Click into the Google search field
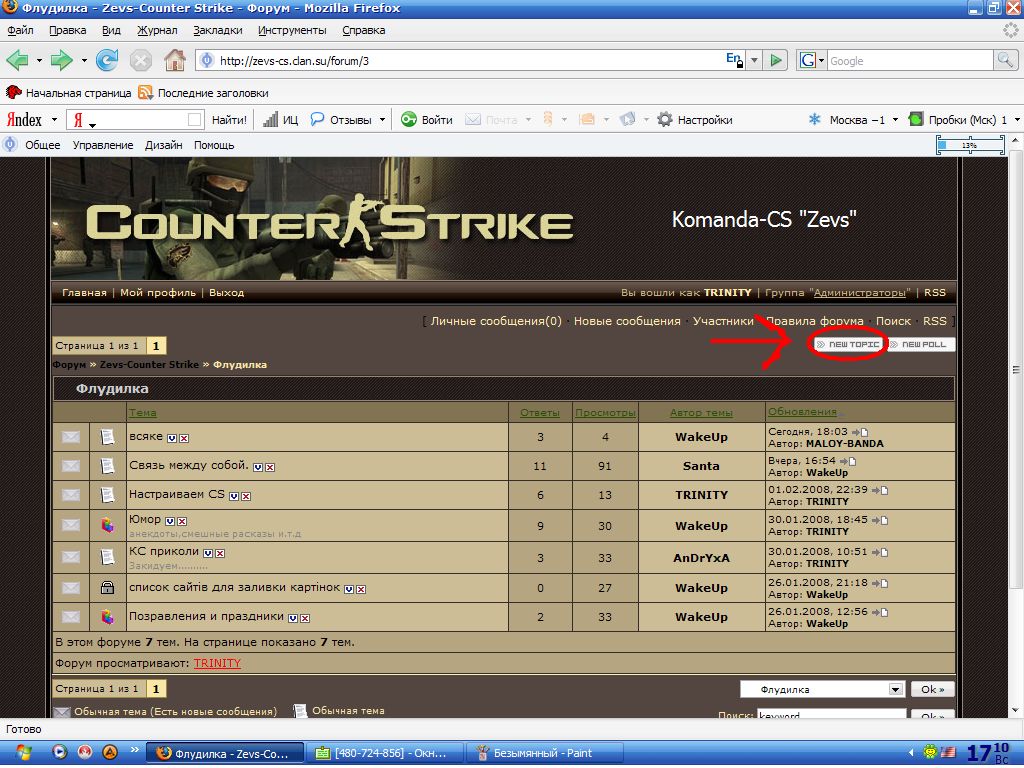This screenshot has width=1024, height=768. click(x=910, y=61)
